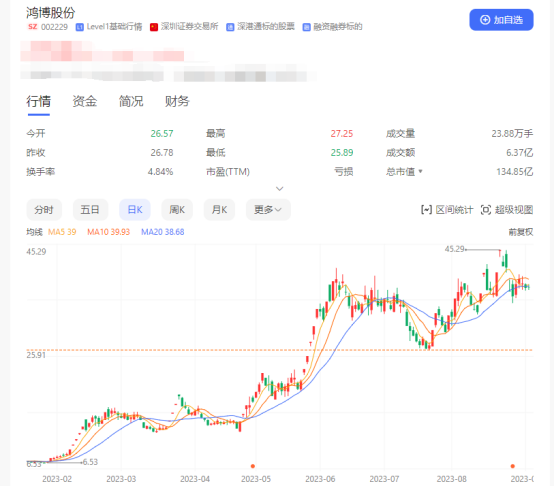Select the 月K chart period
The width and height of the screenshot is (554, 487).
219,210
